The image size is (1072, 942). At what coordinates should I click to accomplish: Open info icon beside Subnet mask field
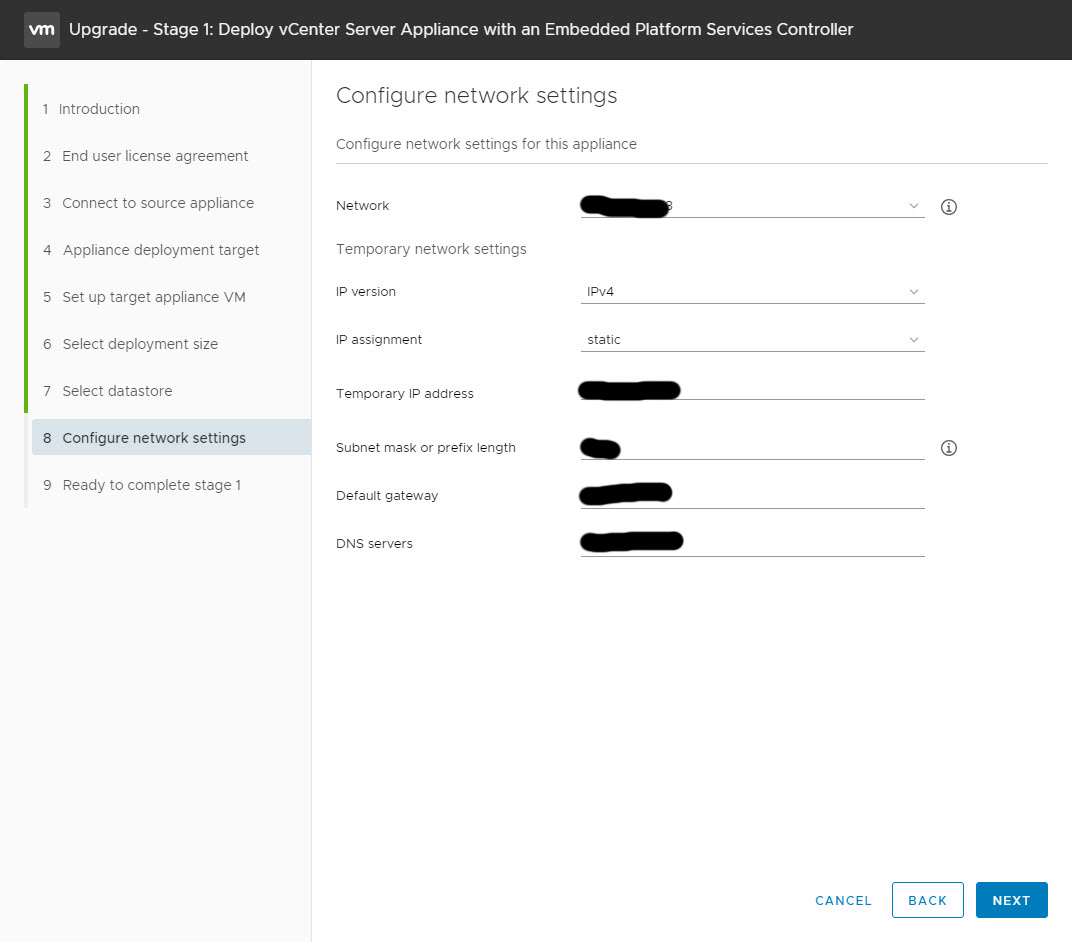point(948,448)
